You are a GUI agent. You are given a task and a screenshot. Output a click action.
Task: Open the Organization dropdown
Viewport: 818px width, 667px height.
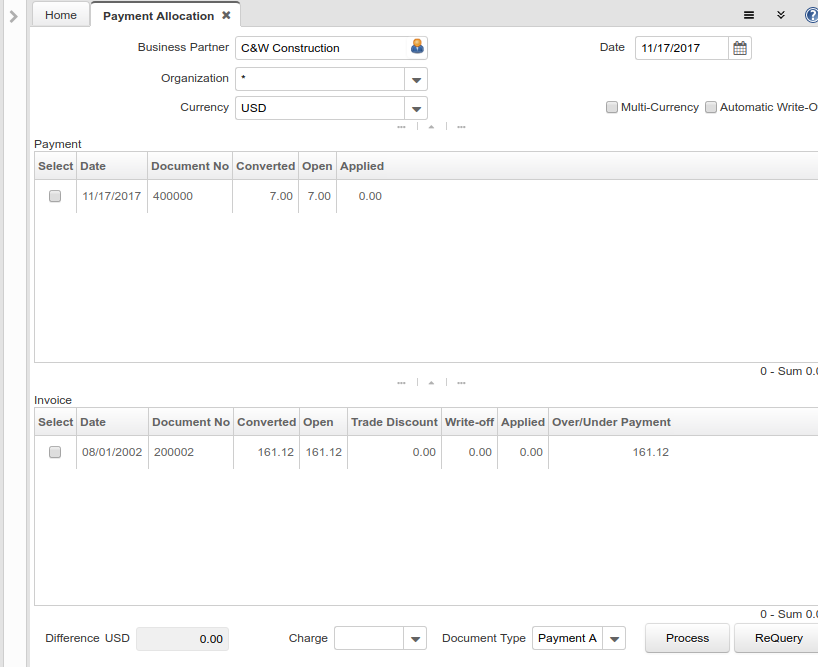416,79
